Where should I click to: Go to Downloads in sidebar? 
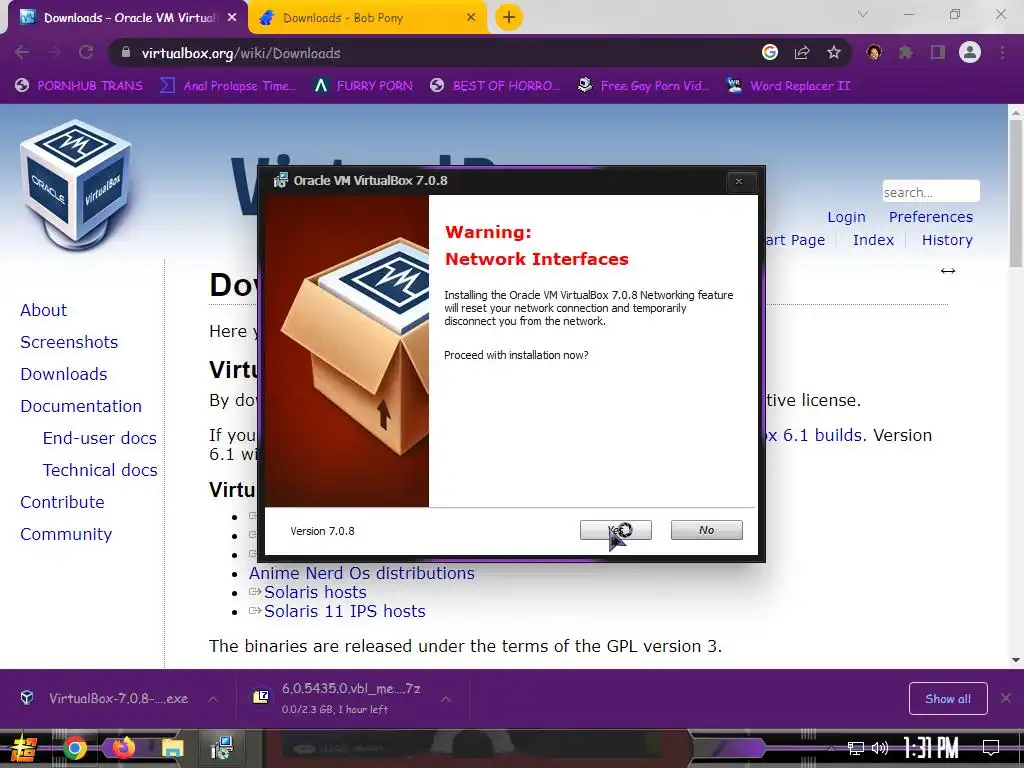click(63, 374)
